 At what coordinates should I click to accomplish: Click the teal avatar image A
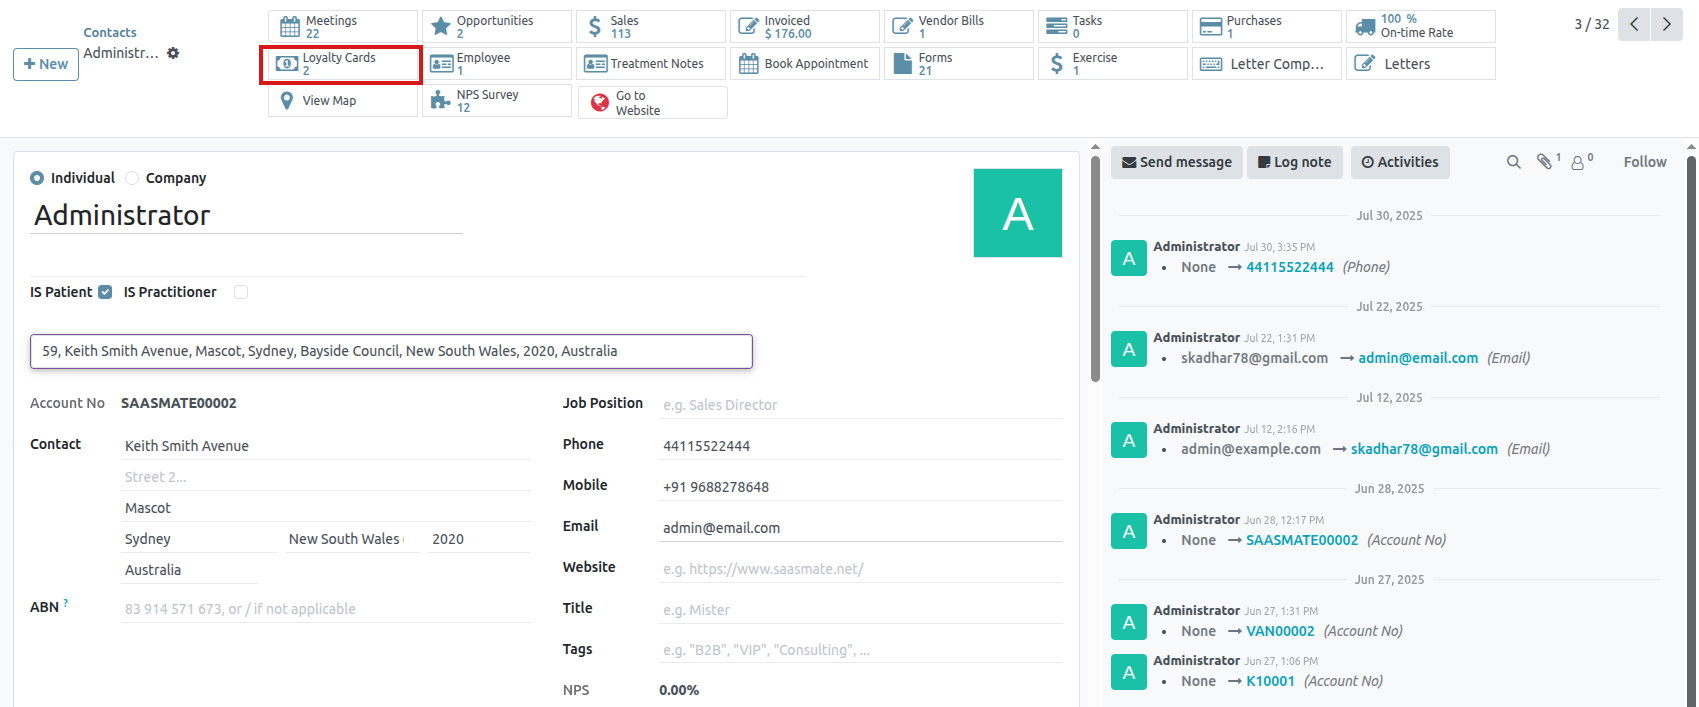[1017, 213]
